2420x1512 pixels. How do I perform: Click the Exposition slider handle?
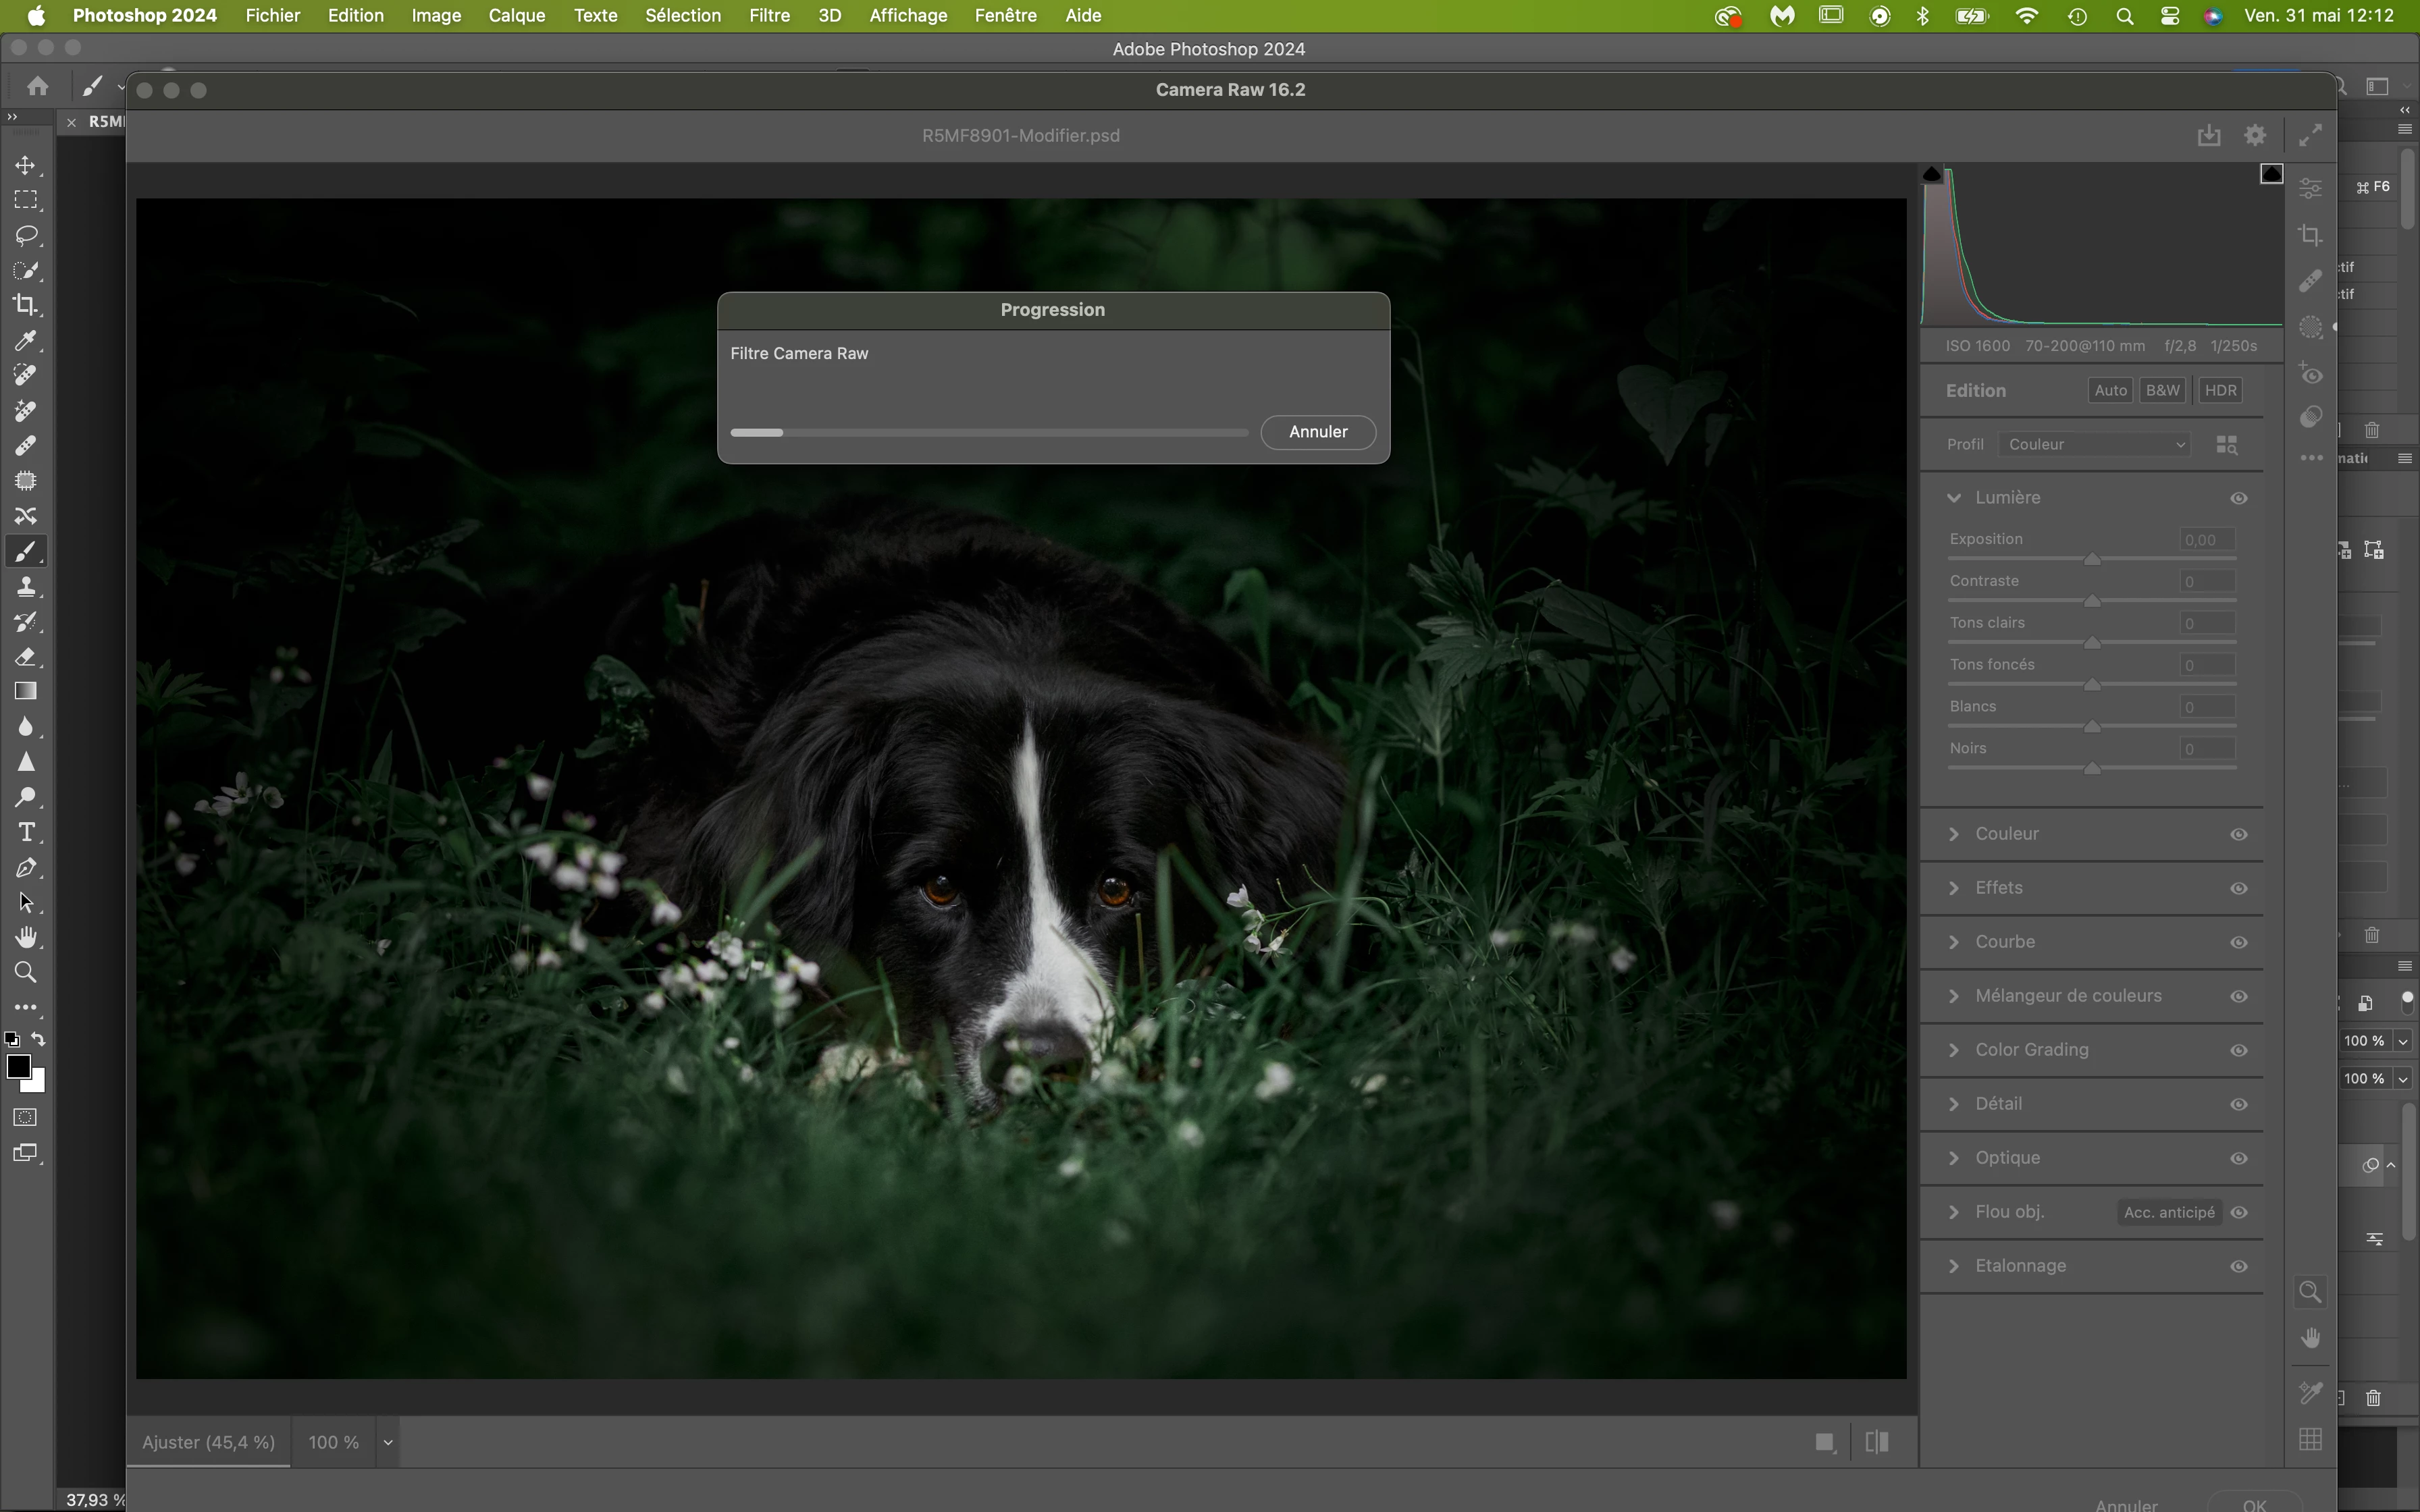click(2092, 560)
